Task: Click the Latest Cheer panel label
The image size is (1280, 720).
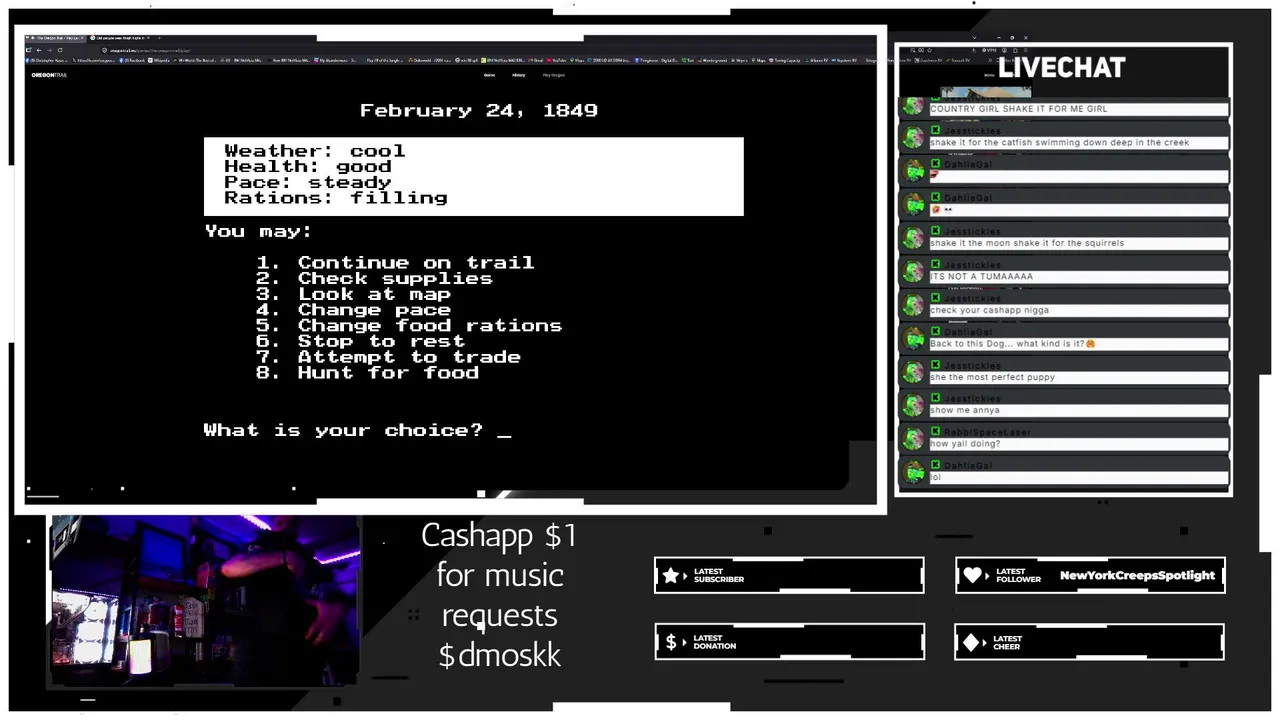Action: [x=1007, y=642]
